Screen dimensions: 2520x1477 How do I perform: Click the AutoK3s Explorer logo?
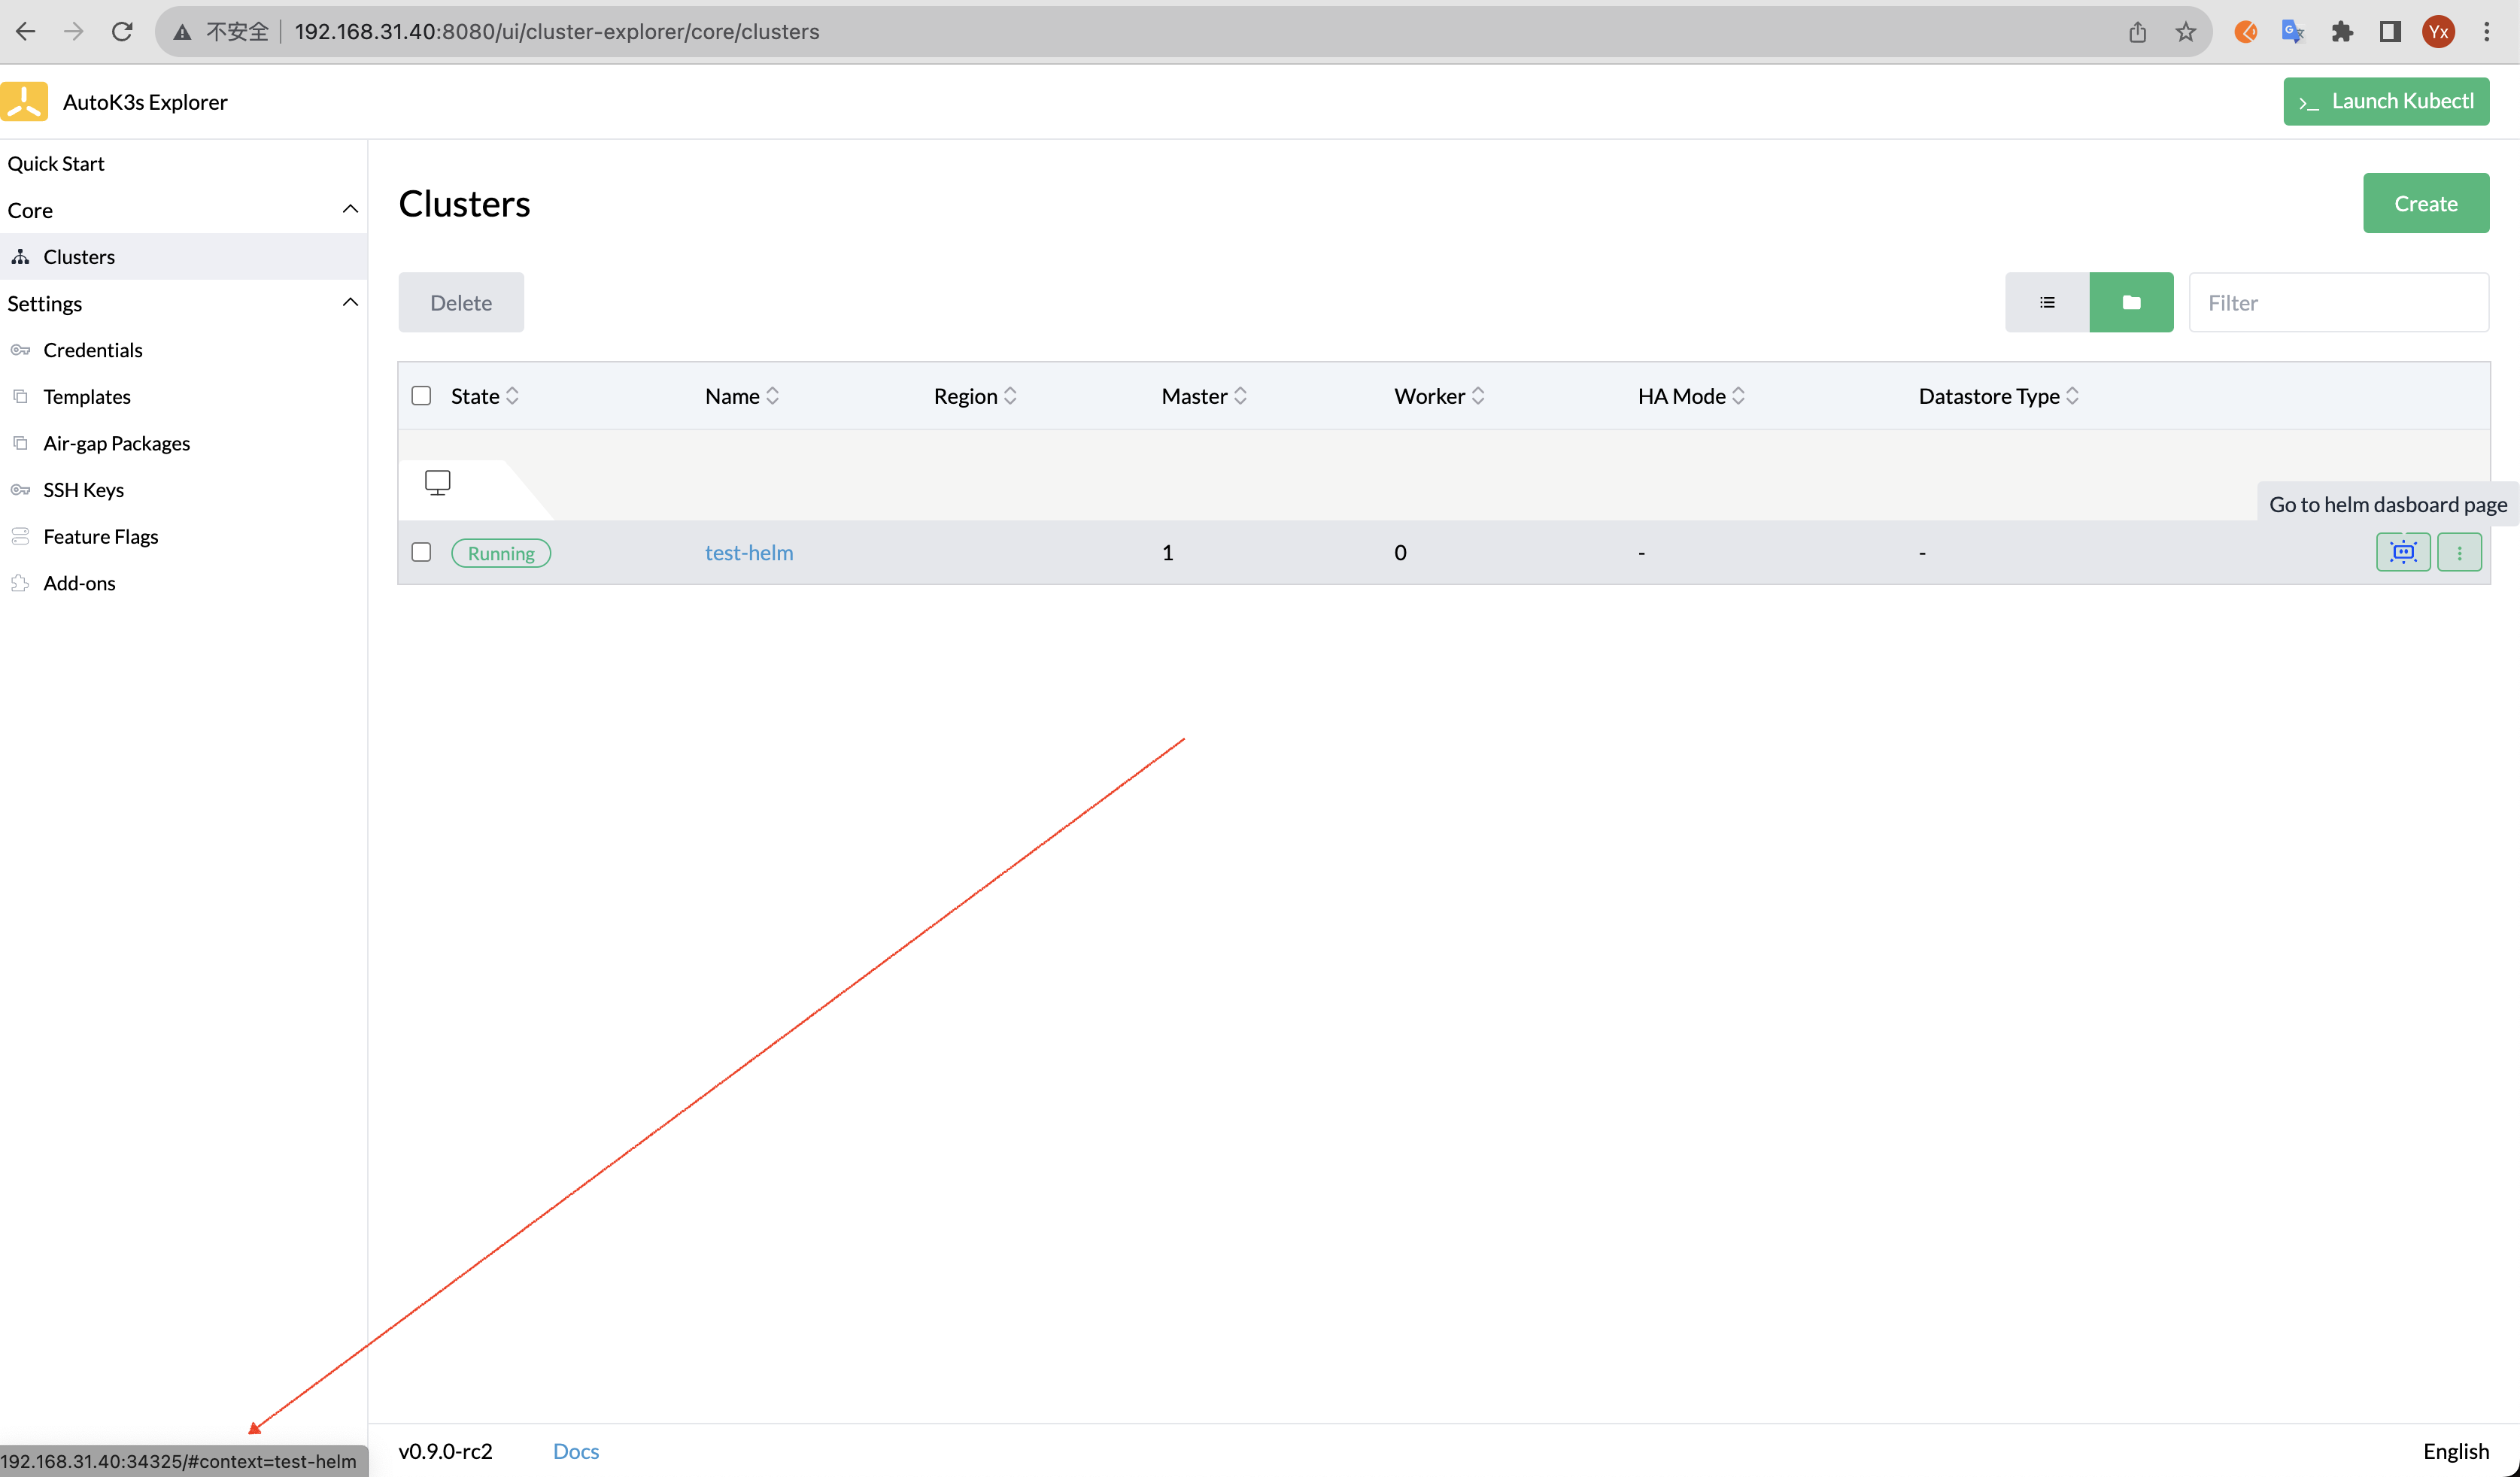pyautogui.click(x=25, y=100)
